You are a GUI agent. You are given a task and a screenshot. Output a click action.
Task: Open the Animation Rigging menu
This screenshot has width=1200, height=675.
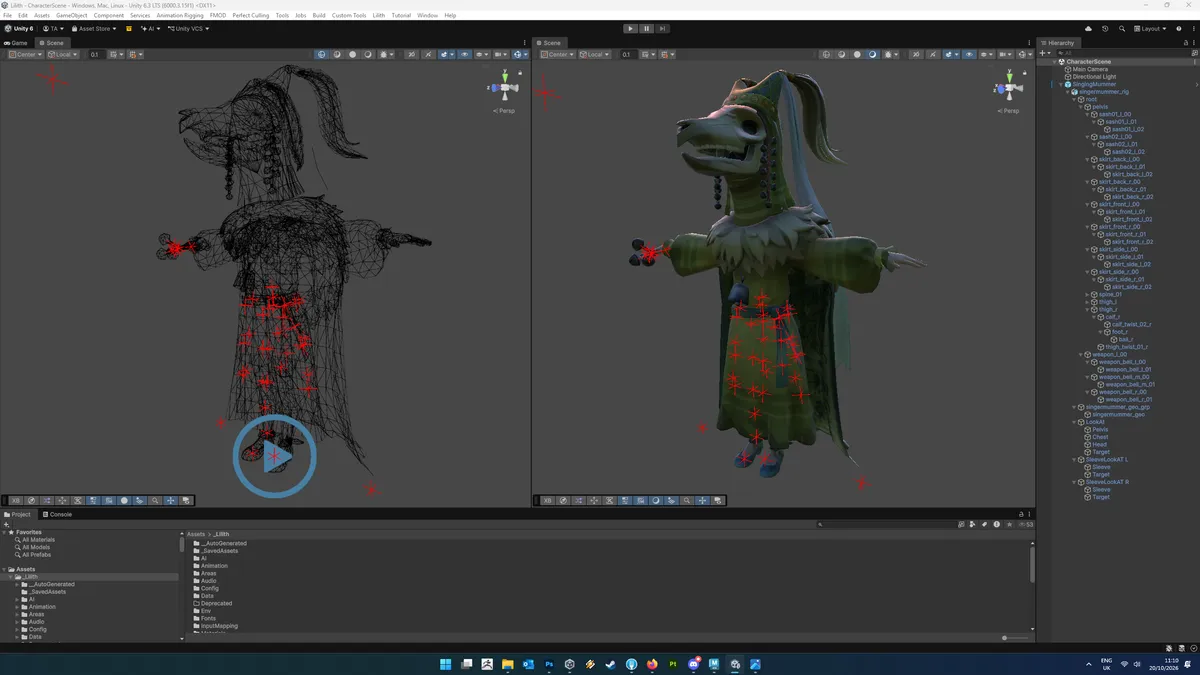tap(180, 15)
